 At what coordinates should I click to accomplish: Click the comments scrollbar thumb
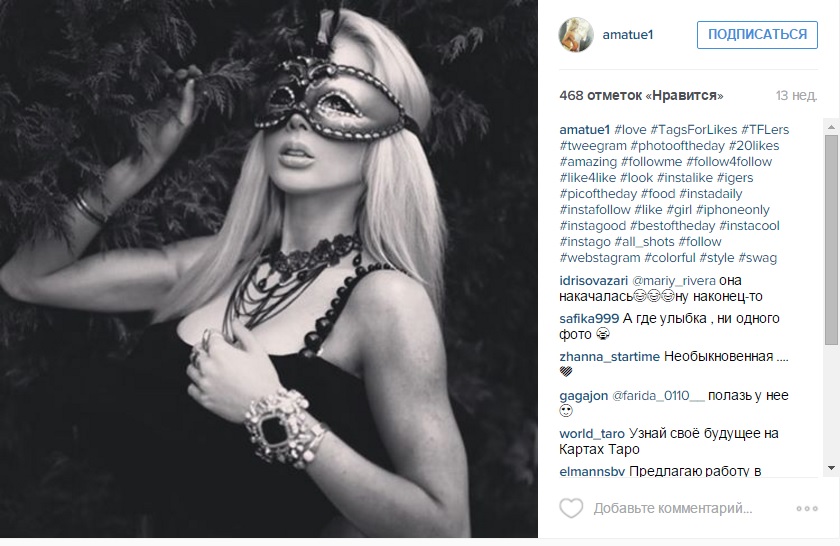(831, 240)
